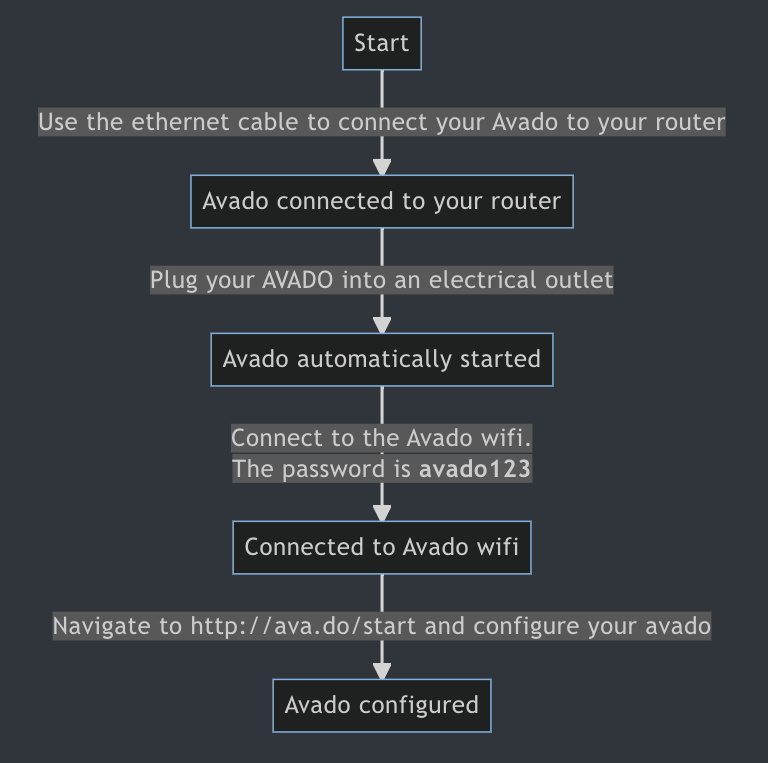Select the "Avado automatically started" node

pos(381,359)
